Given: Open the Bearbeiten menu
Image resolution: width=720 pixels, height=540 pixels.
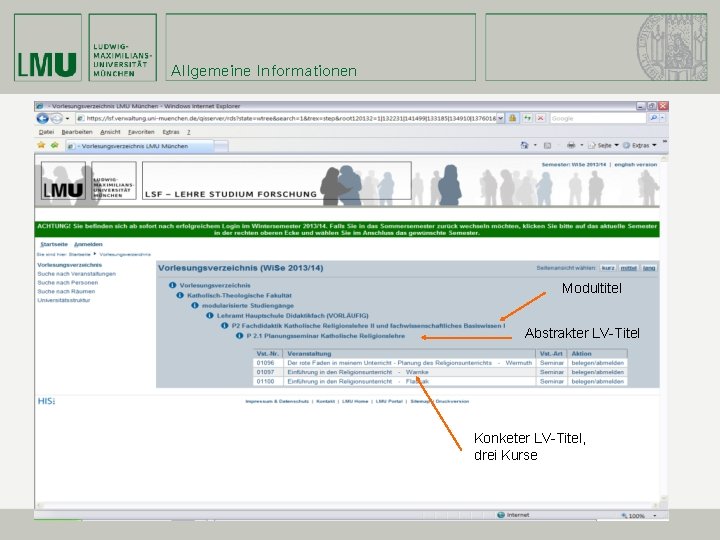Looking at the screenshot, I should click(x=77, y=132).
